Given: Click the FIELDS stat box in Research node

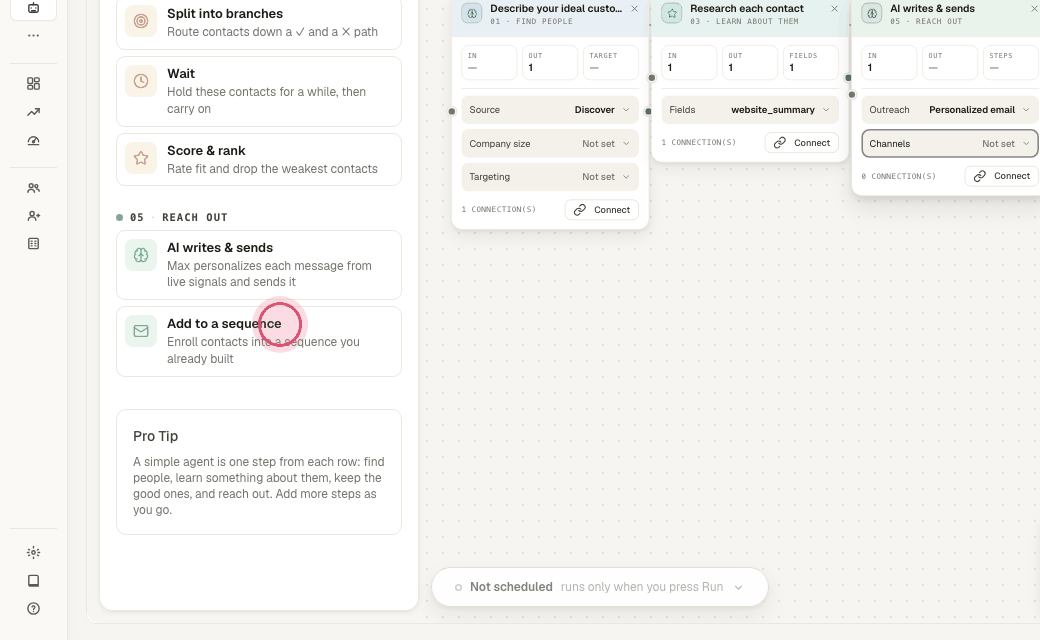Looking at the screenshot, I should click(811, 62).
